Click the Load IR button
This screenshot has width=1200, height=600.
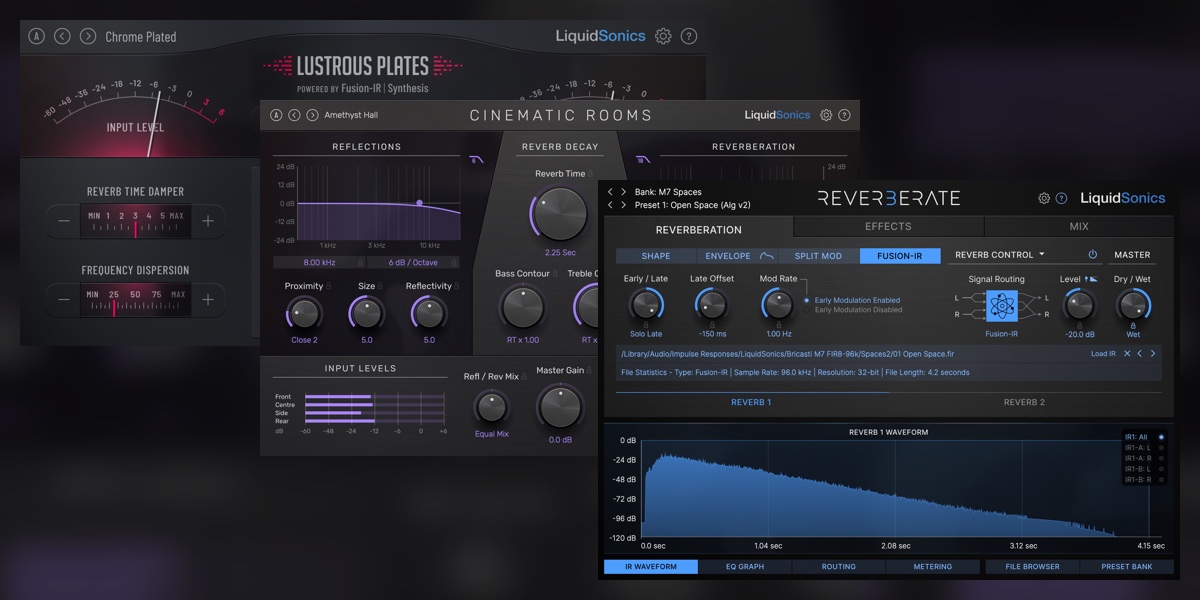pyautogui.click(x=1103, y=353)
